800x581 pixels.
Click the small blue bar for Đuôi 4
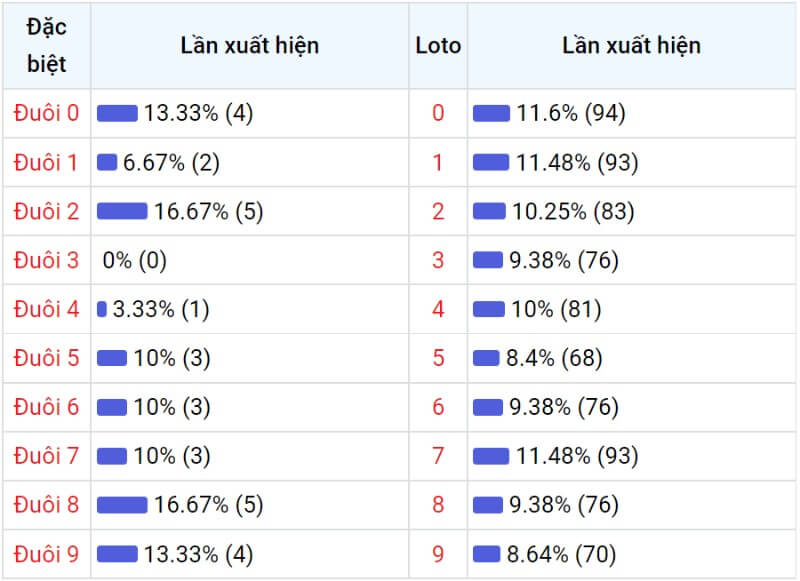point(102,309)
